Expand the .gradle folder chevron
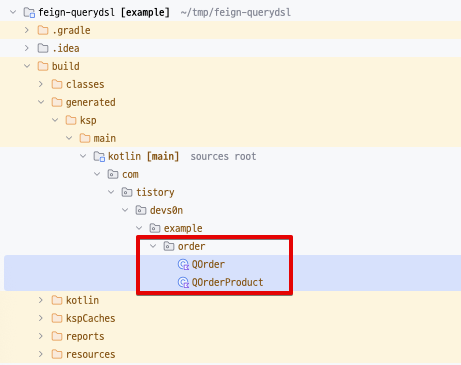 click(27, 30)
